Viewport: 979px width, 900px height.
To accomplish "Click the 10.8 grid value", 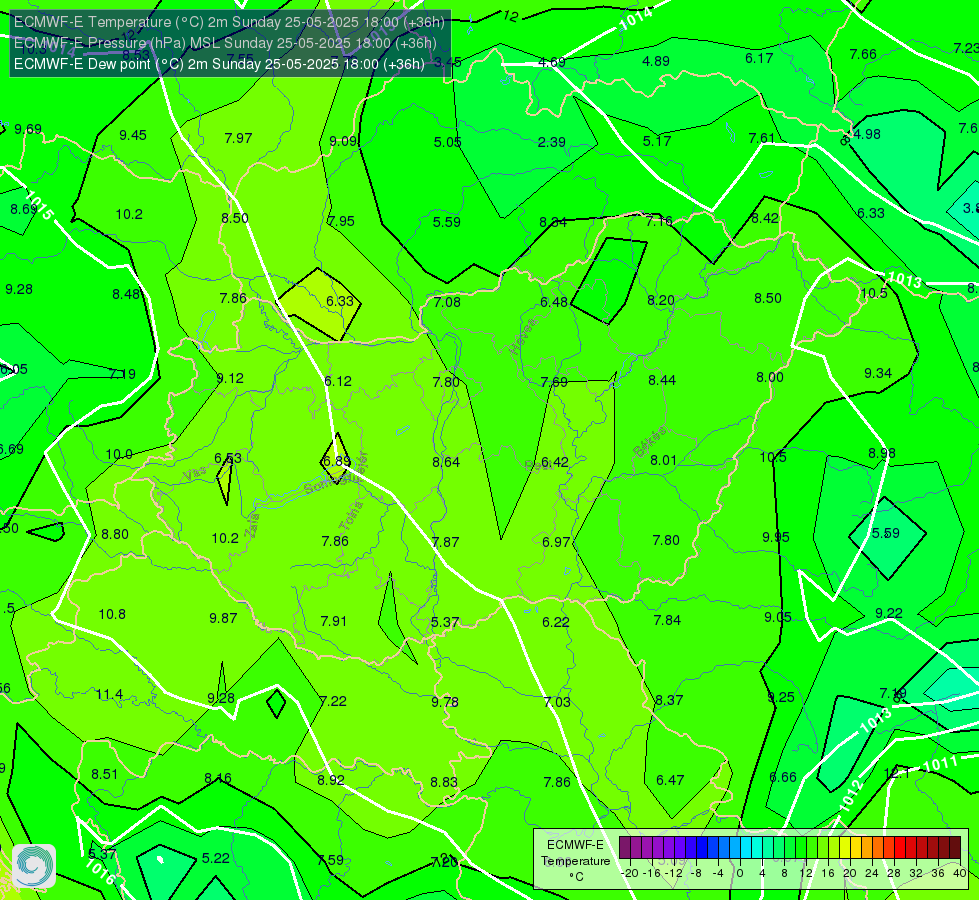I will click(112, 615).
